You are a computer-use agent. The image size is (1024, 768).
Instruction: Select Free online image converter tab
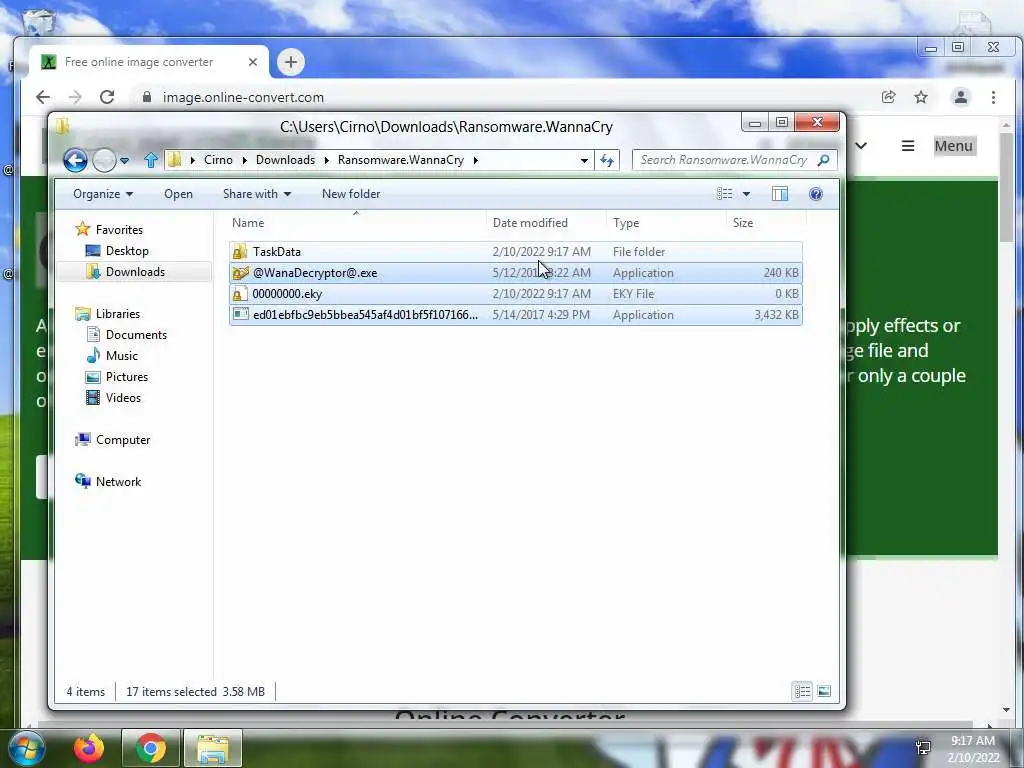[x=149, y=62]
